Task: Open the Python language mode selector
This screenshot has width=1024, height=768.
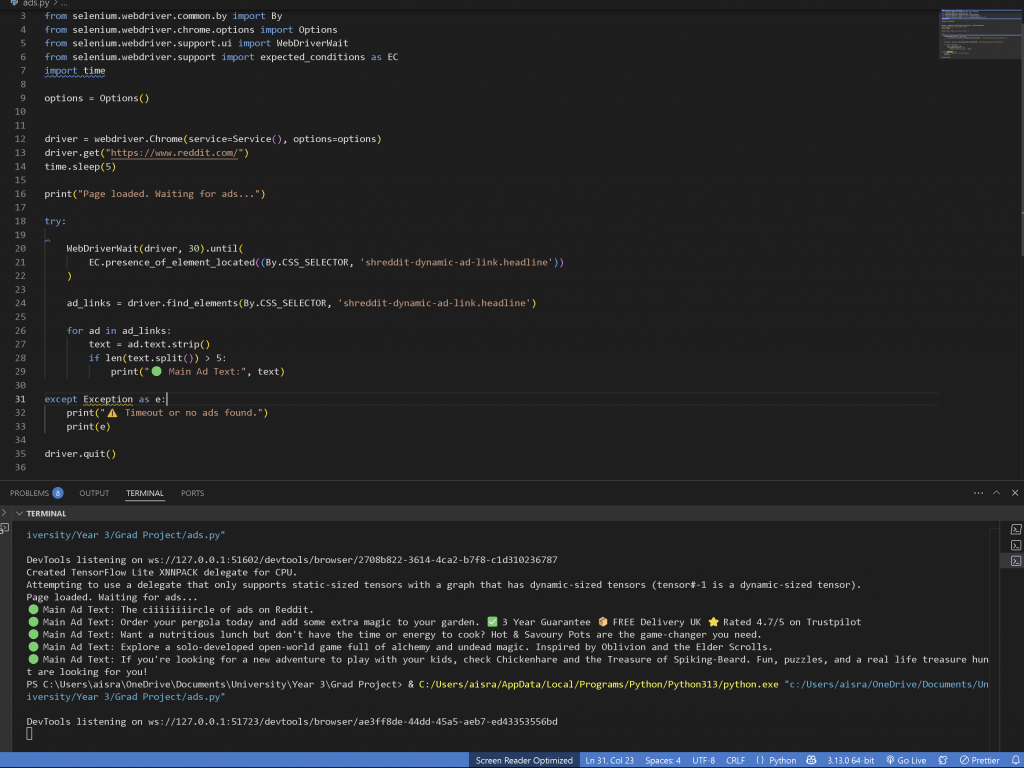Action: [780, 760]
